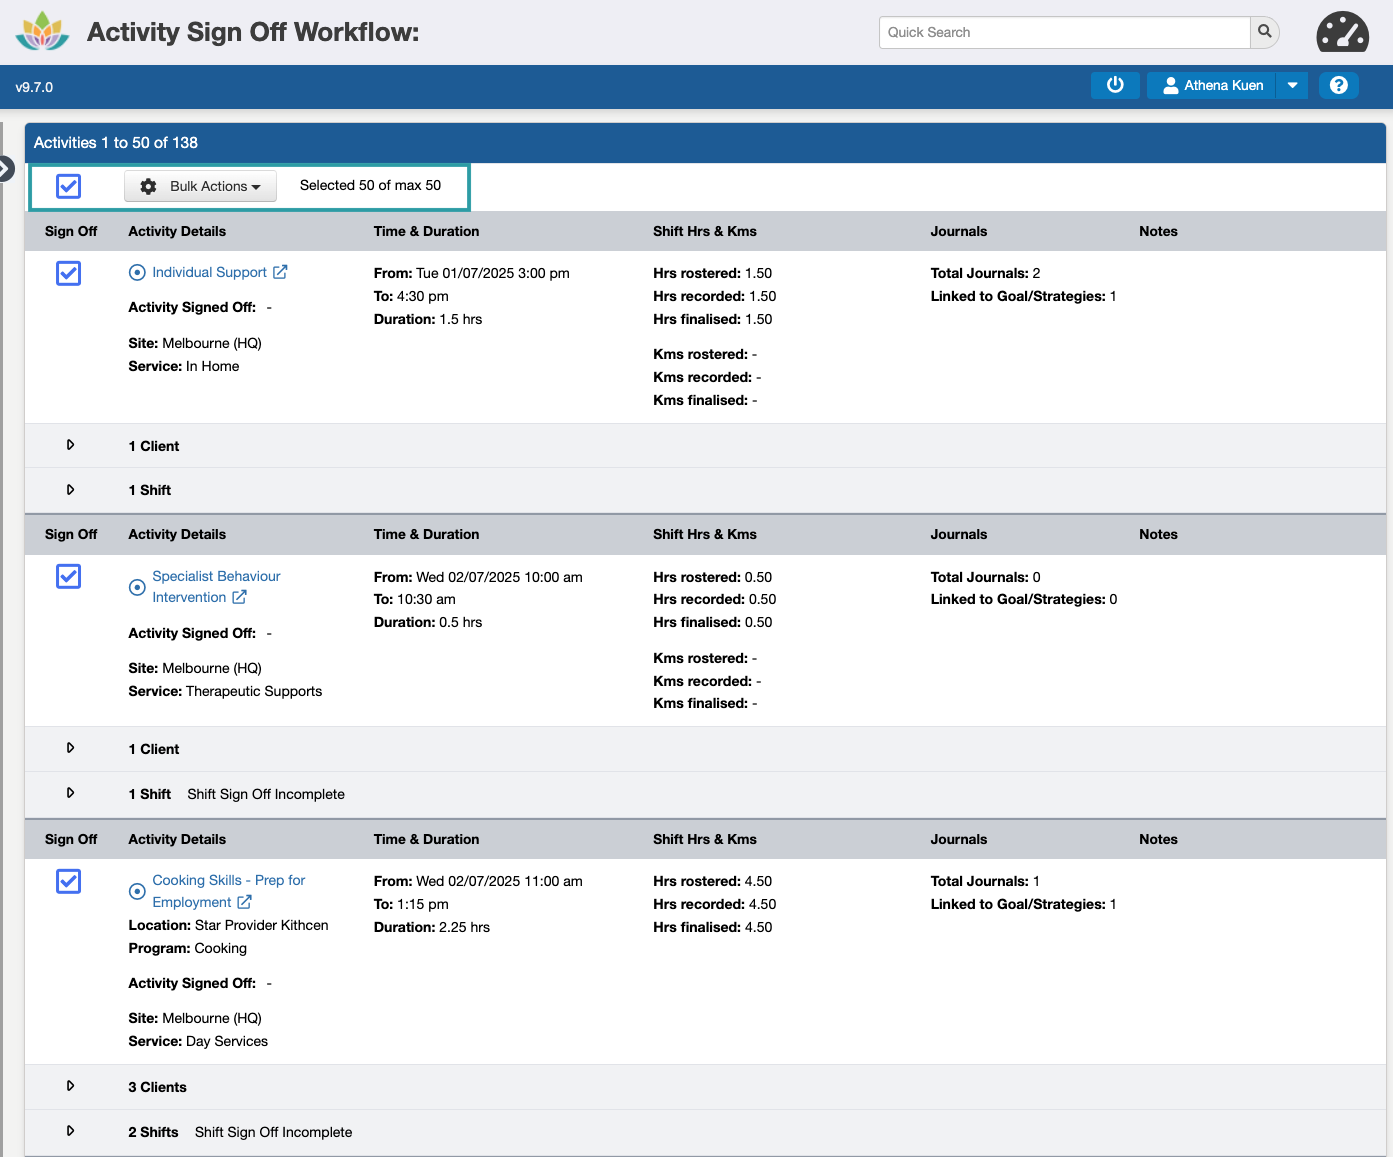Open the Athena Kuen user menu
This screenshot has height=1157, width=1393.
point(1212,86)
